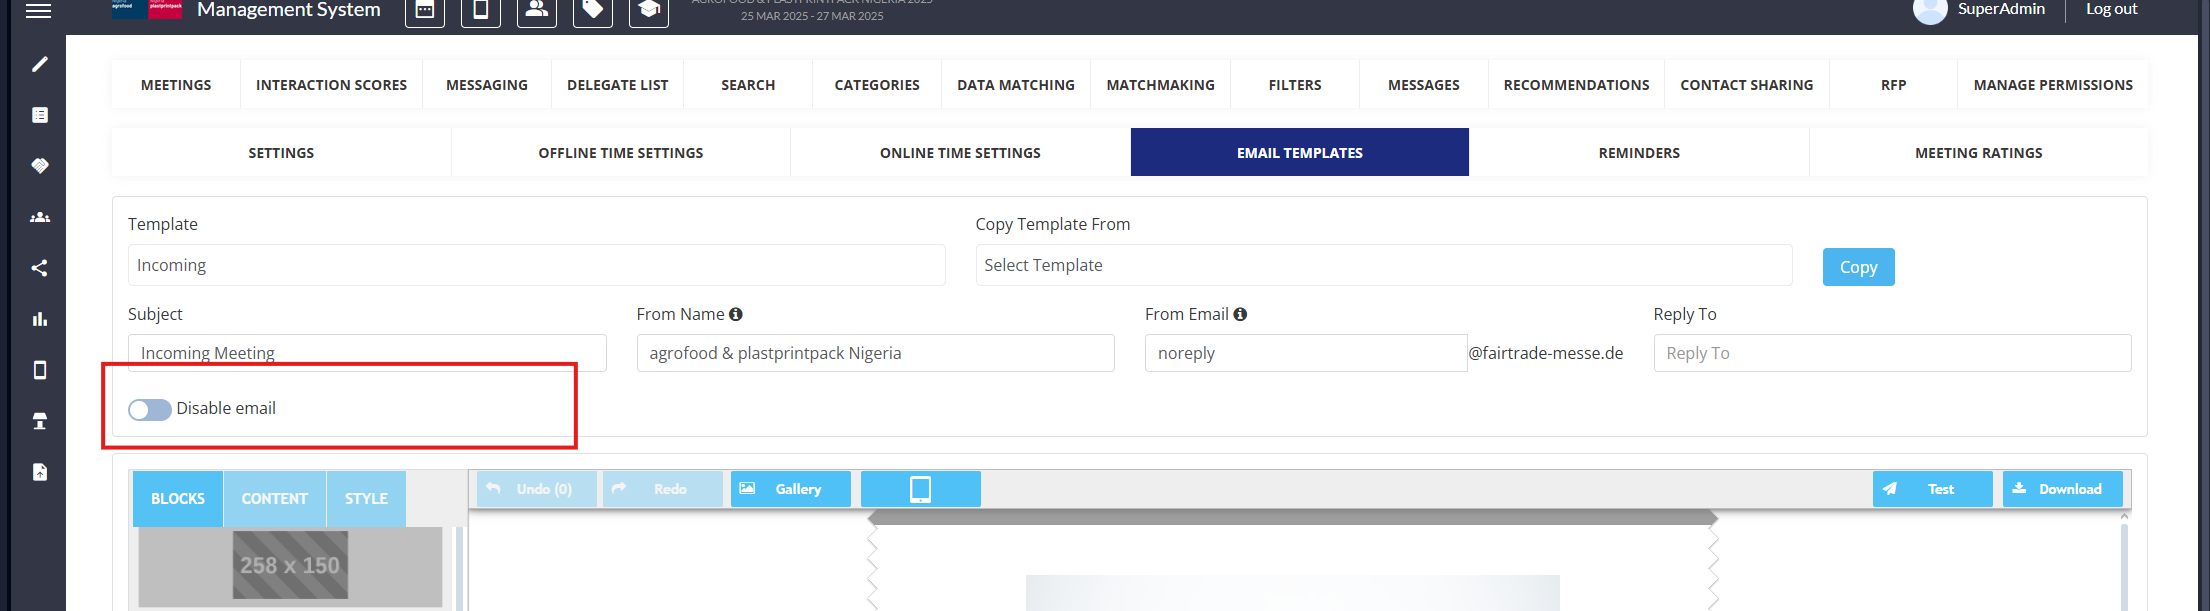
Task: Click the Reply To input field
Action: click(x=1891, y=353)
